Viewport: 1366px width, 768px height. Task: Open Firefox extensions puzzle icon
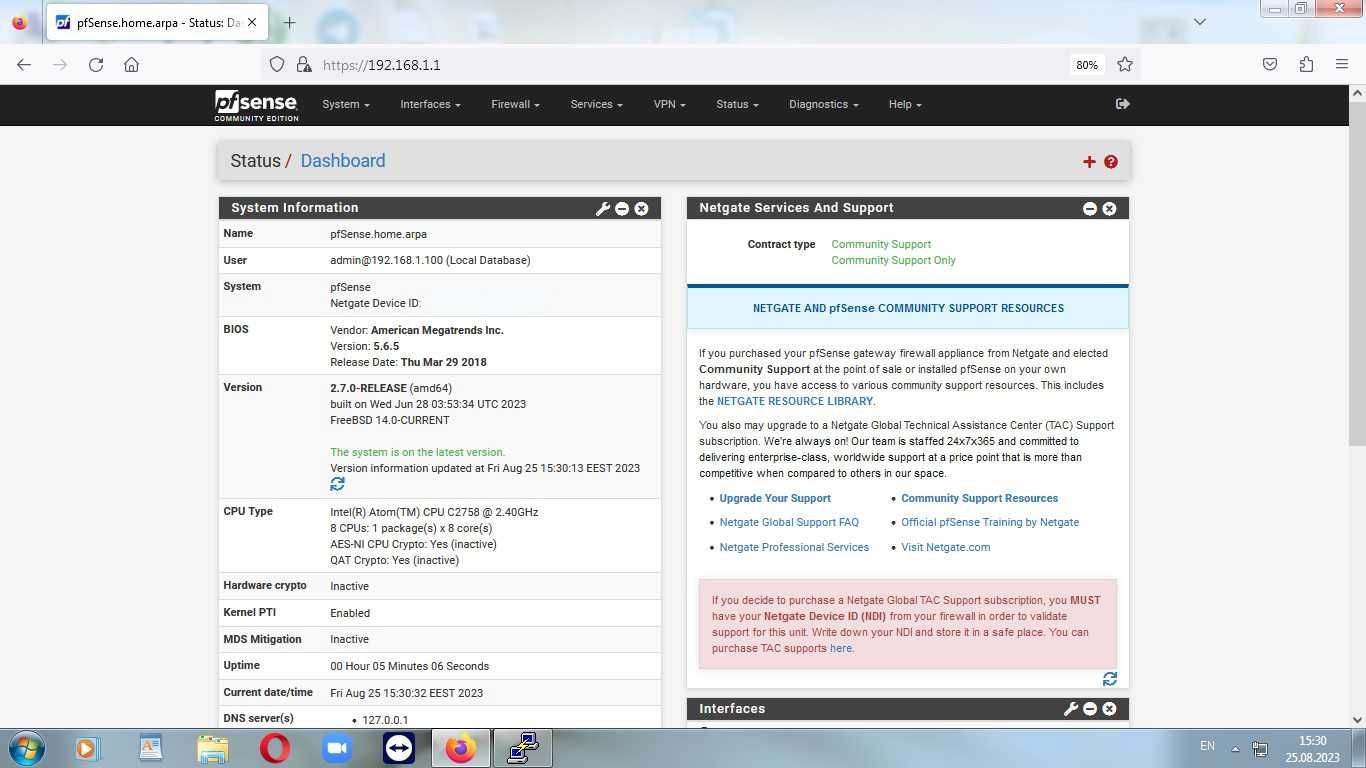tap(1306, 65)
